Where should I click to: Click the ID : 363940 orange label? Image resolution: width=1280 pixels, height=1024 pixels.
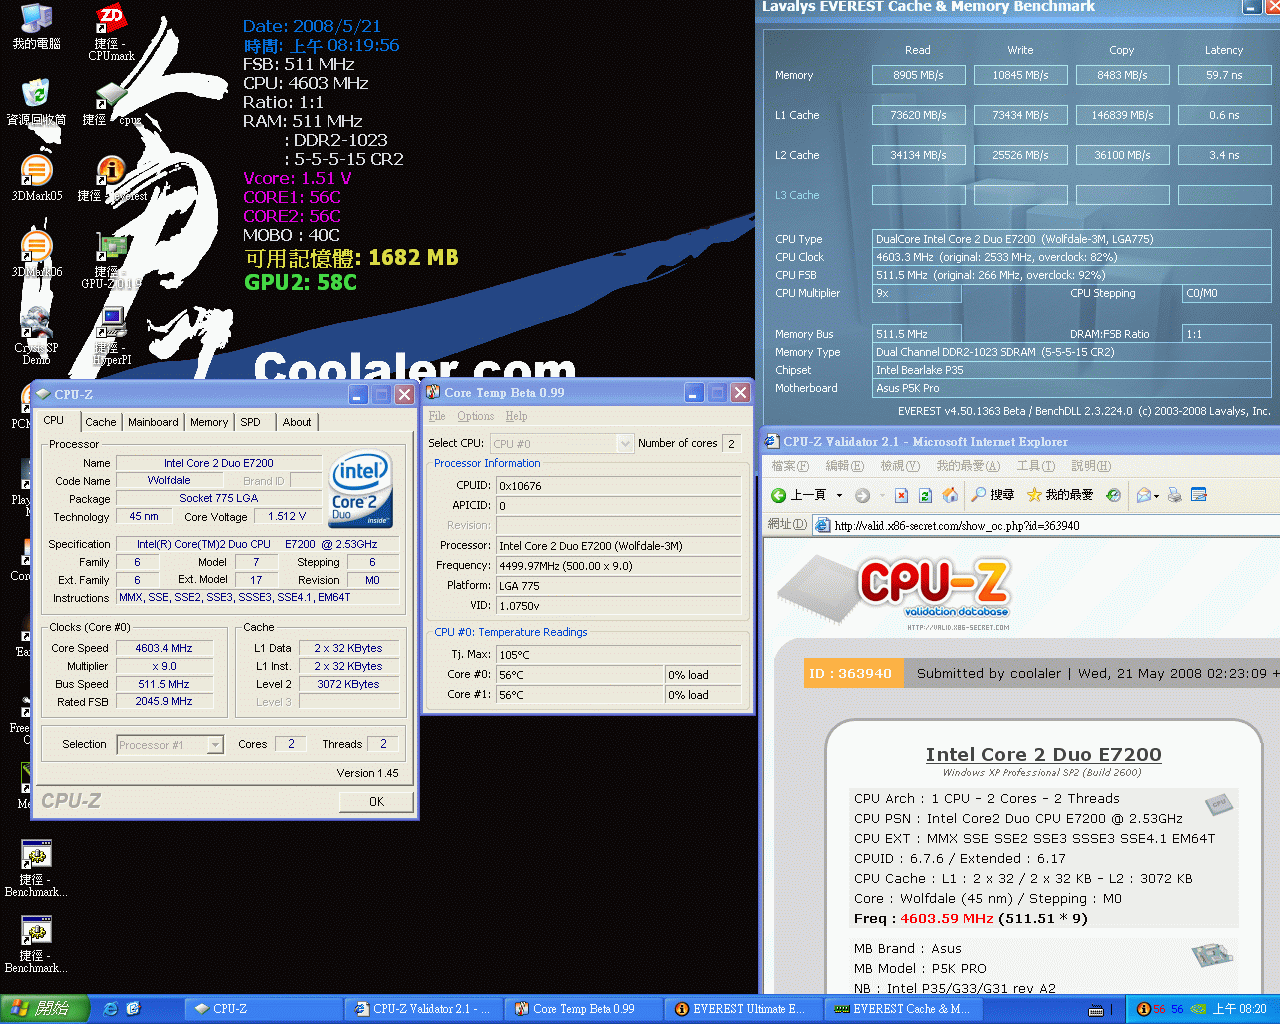click(x=854, y=673)
